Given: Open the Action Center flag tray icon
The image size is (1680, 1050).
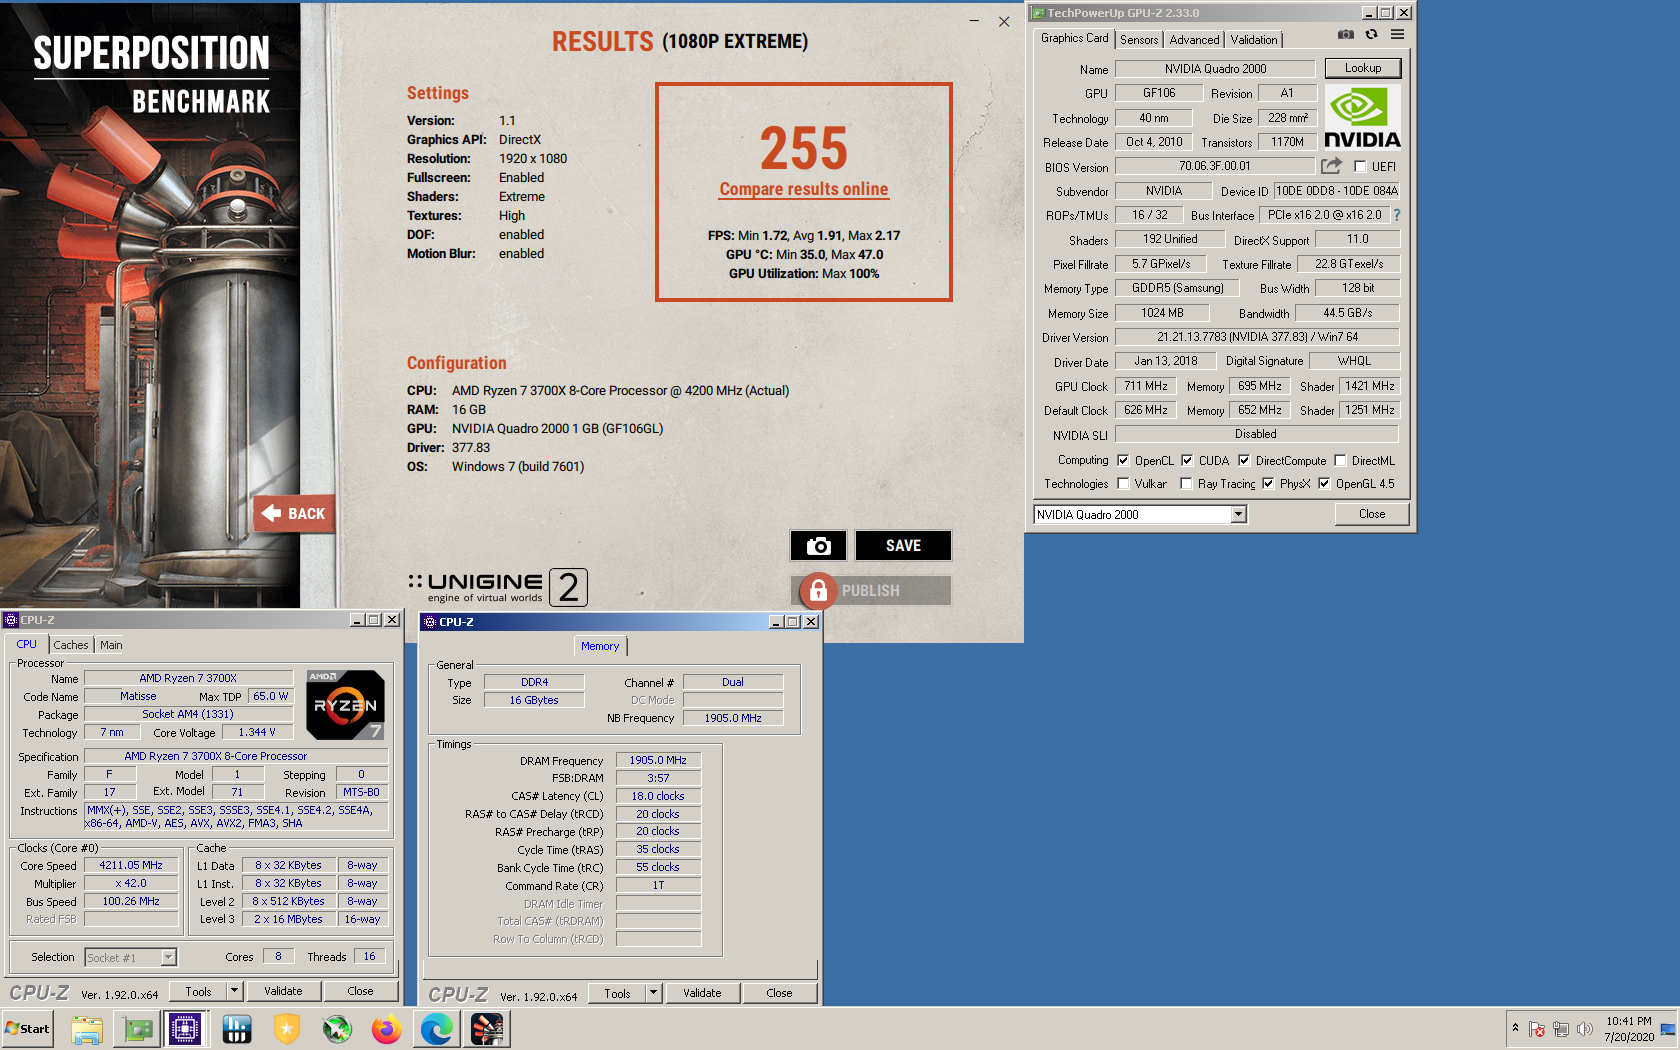Looking at the screenshot, I should [x=1538, y=1029].
